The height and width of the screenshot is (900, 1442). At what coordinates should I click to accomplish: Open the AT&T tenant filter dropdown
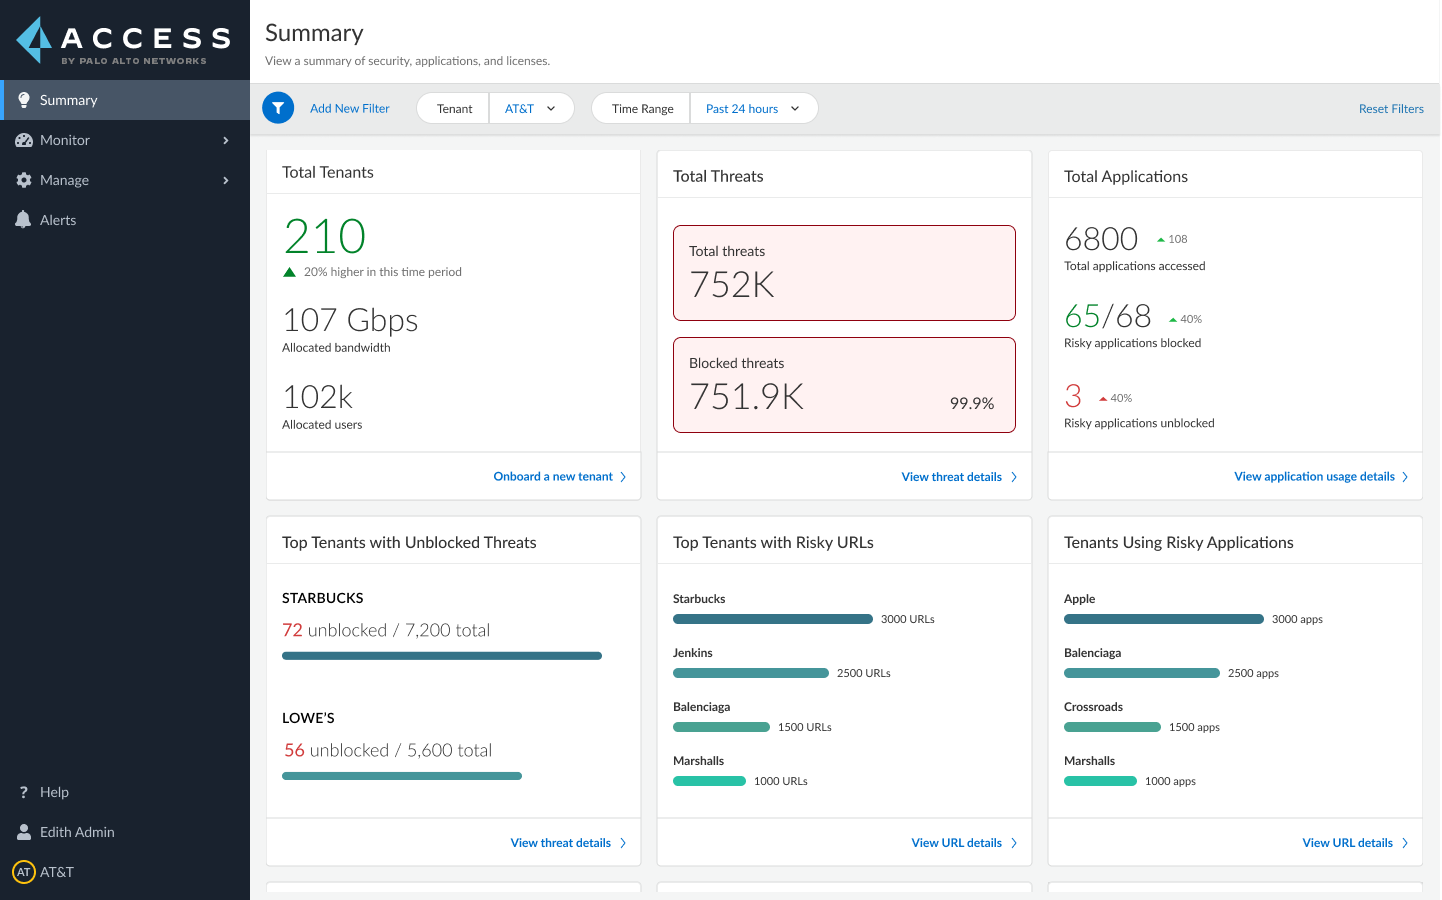tap(531, 108)
